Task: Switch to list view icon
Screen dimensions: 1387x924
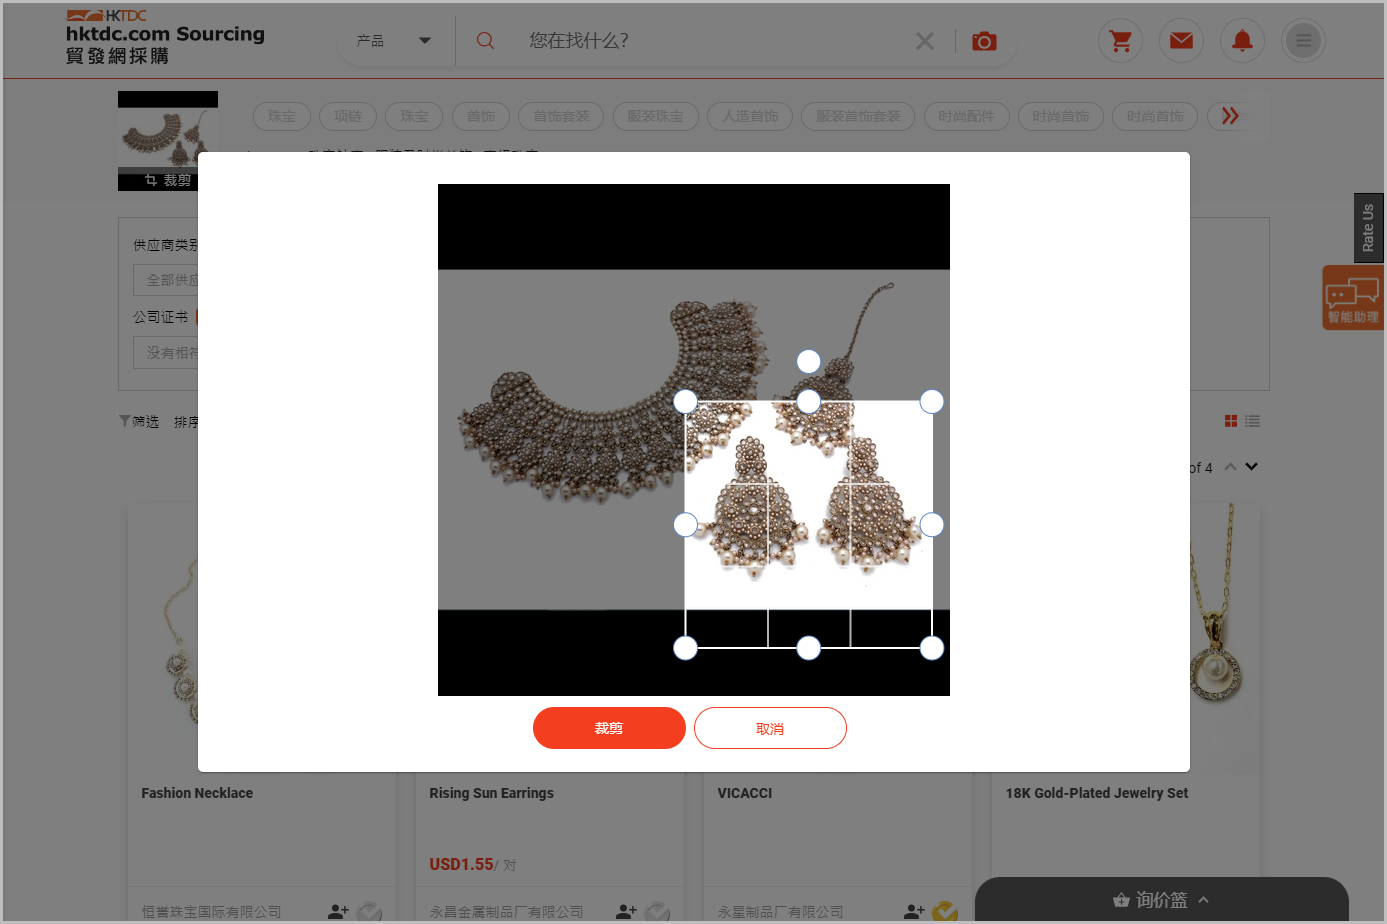Action: click(x=1252, y=421)
